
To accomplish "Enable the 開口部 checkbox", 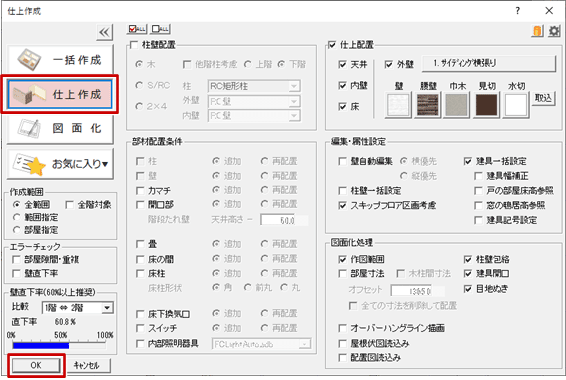I will click(x=140, y=205).
